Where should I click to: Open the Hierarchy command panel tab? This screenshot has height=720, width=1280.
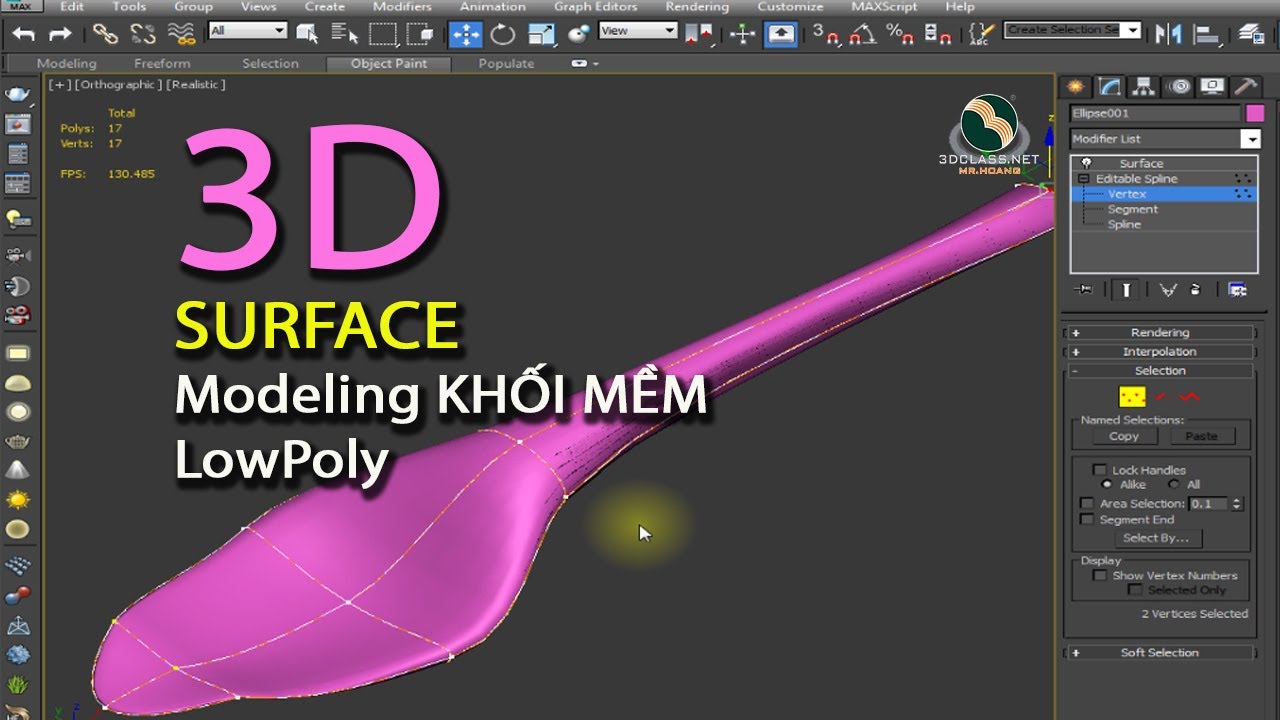tap(1143, 86)
